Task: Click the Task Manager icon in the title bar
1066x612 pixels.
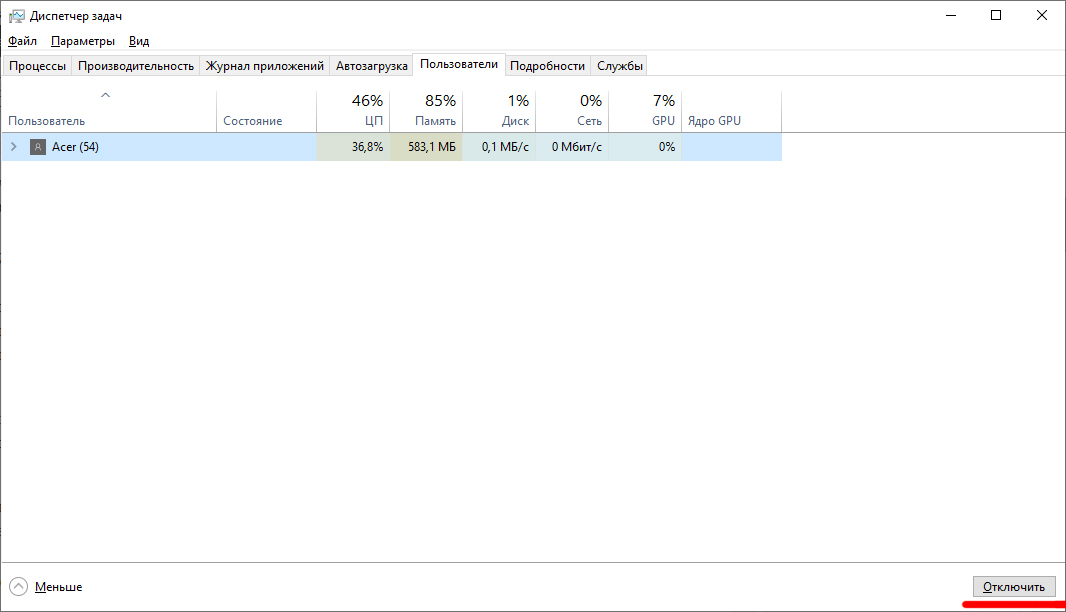Action: (16, 16)
